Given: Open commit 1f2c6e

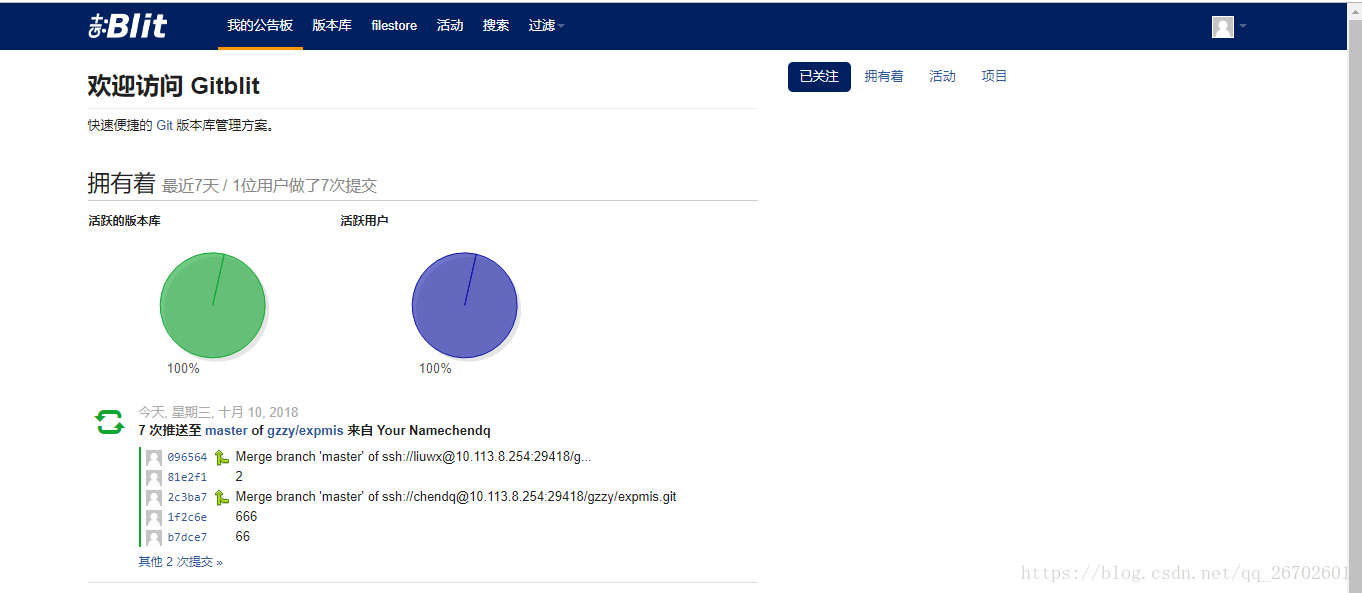Looking at the screenshot, I should [187, 517].
